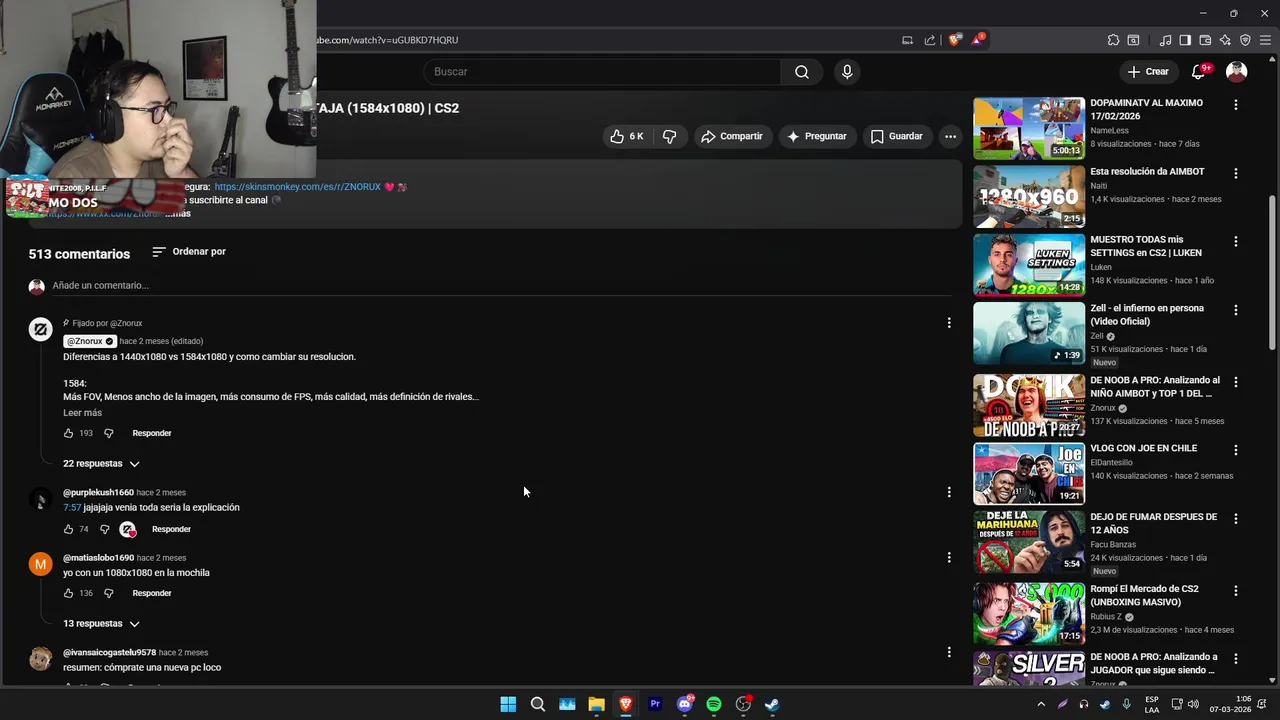
Task: Open the browser hamburger main menu
Action: 1265,40
